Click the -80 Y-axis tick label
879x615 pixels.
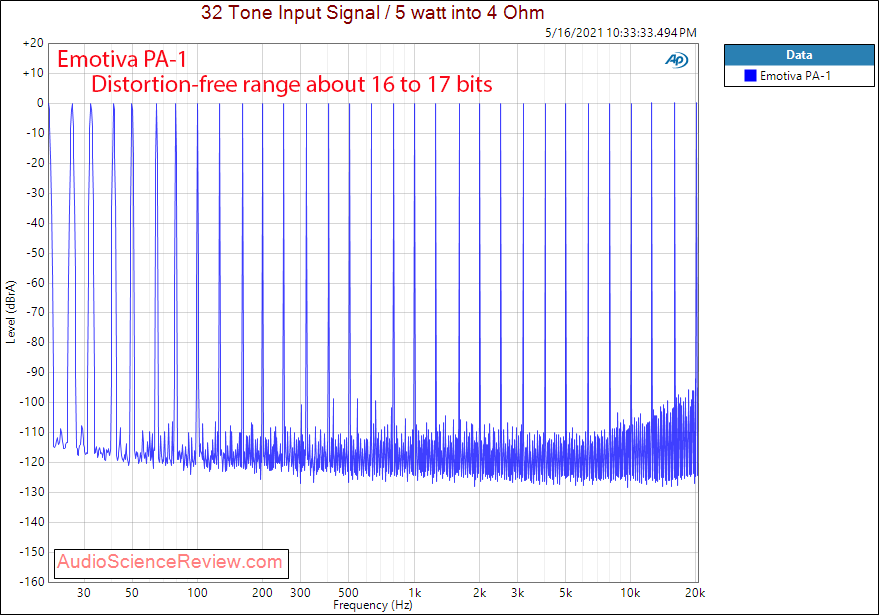[35, 342]
